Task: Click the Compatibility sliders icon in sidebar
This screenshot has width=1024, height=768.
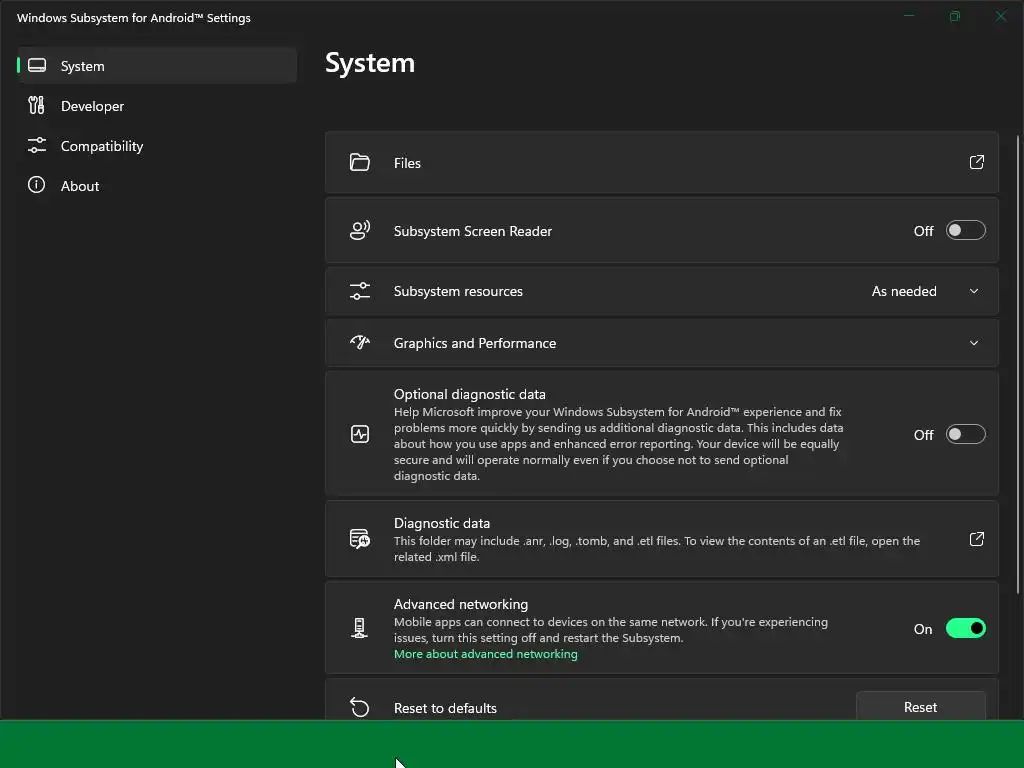Action: 37,146
